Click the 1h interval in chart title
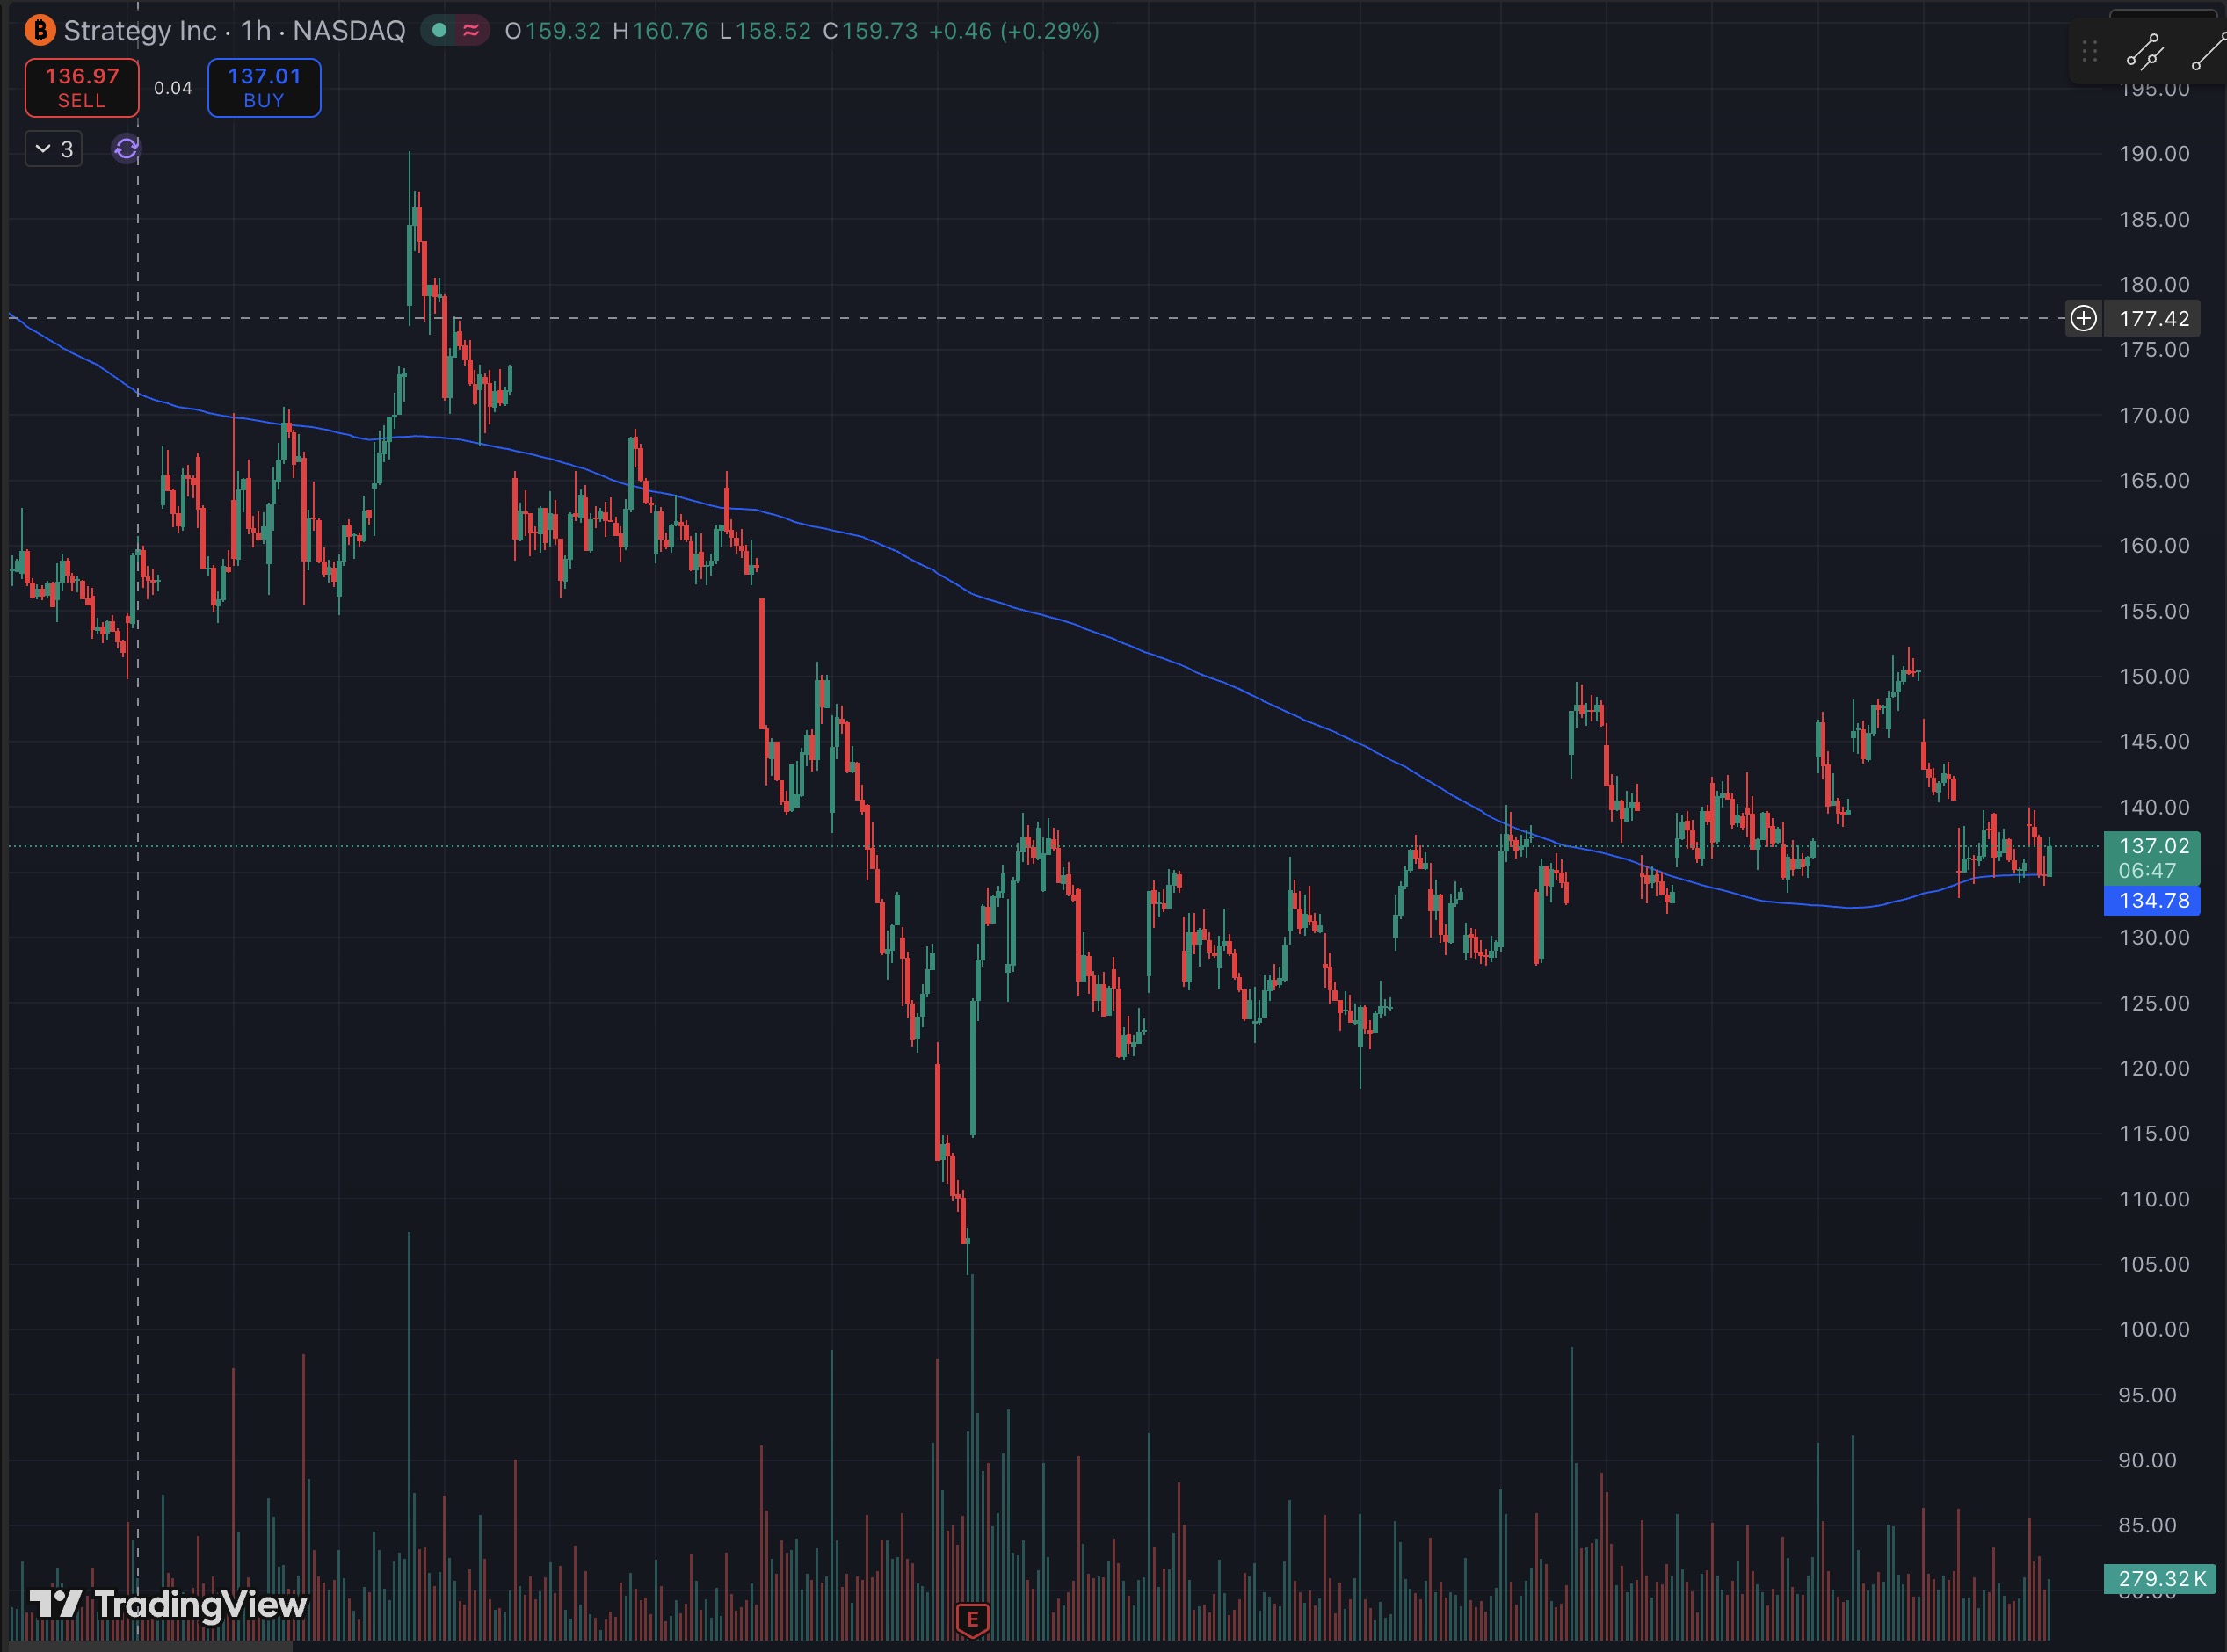Image resolution: width=2227 pixels, height=1652 pixels. pyautogui.click(x=256, y=31)
